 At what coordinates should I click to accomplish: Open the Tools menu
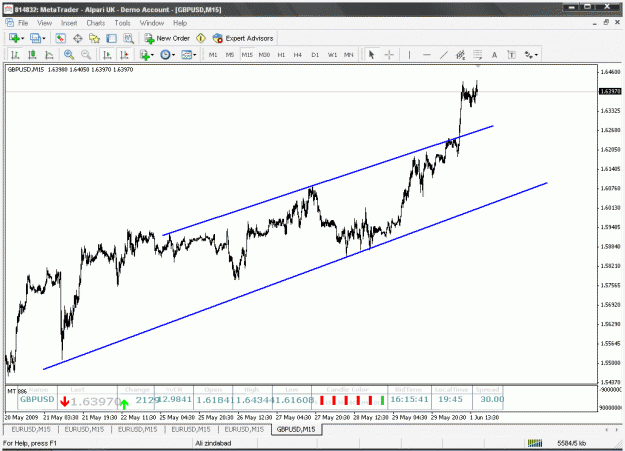122,23
